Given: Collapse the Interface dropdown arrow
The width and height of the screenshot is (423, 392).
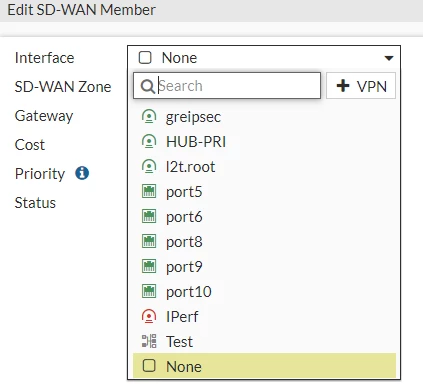Looking at the screenshot, I should (389, 58).
